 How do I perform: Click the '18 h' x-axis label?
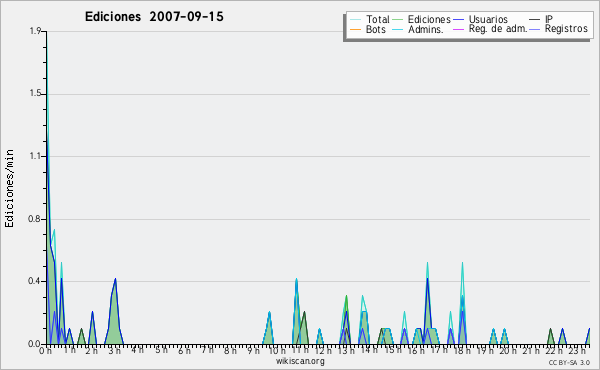coord(462,350)
